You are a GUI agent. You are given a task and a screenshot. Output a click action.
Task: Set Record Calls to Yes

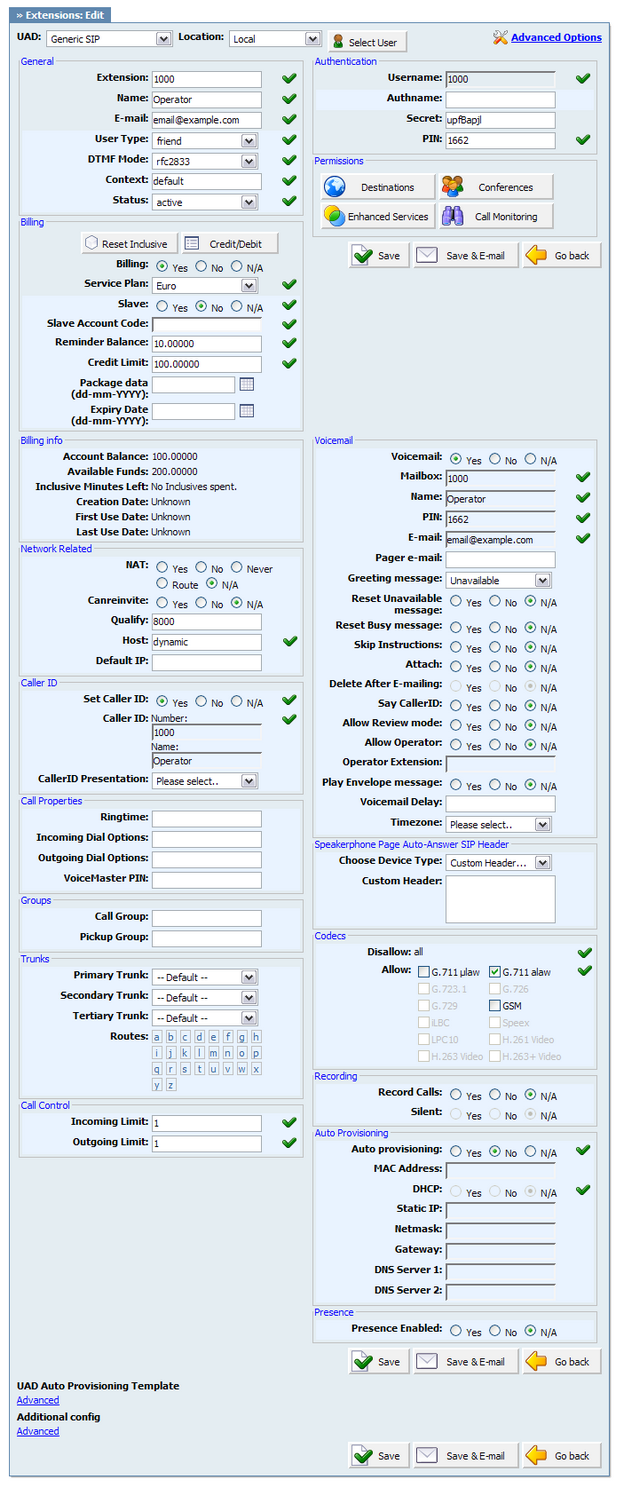[456, 1094]
